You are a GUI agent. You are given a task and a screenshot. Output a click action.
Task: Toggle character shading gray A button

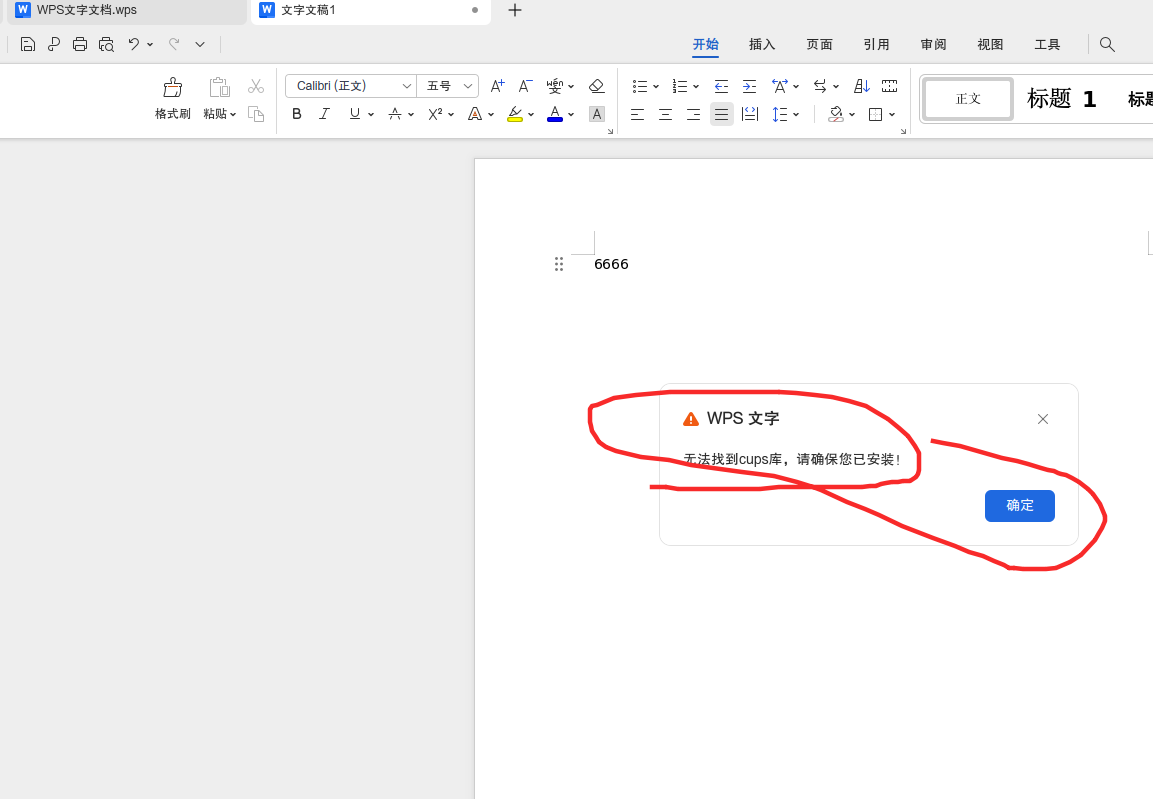(x=597, y=114)
